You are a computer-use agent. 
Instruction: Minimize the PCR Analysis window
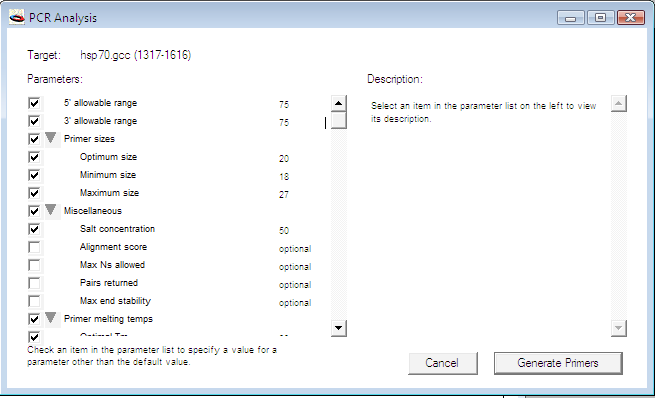coord(571,18)
